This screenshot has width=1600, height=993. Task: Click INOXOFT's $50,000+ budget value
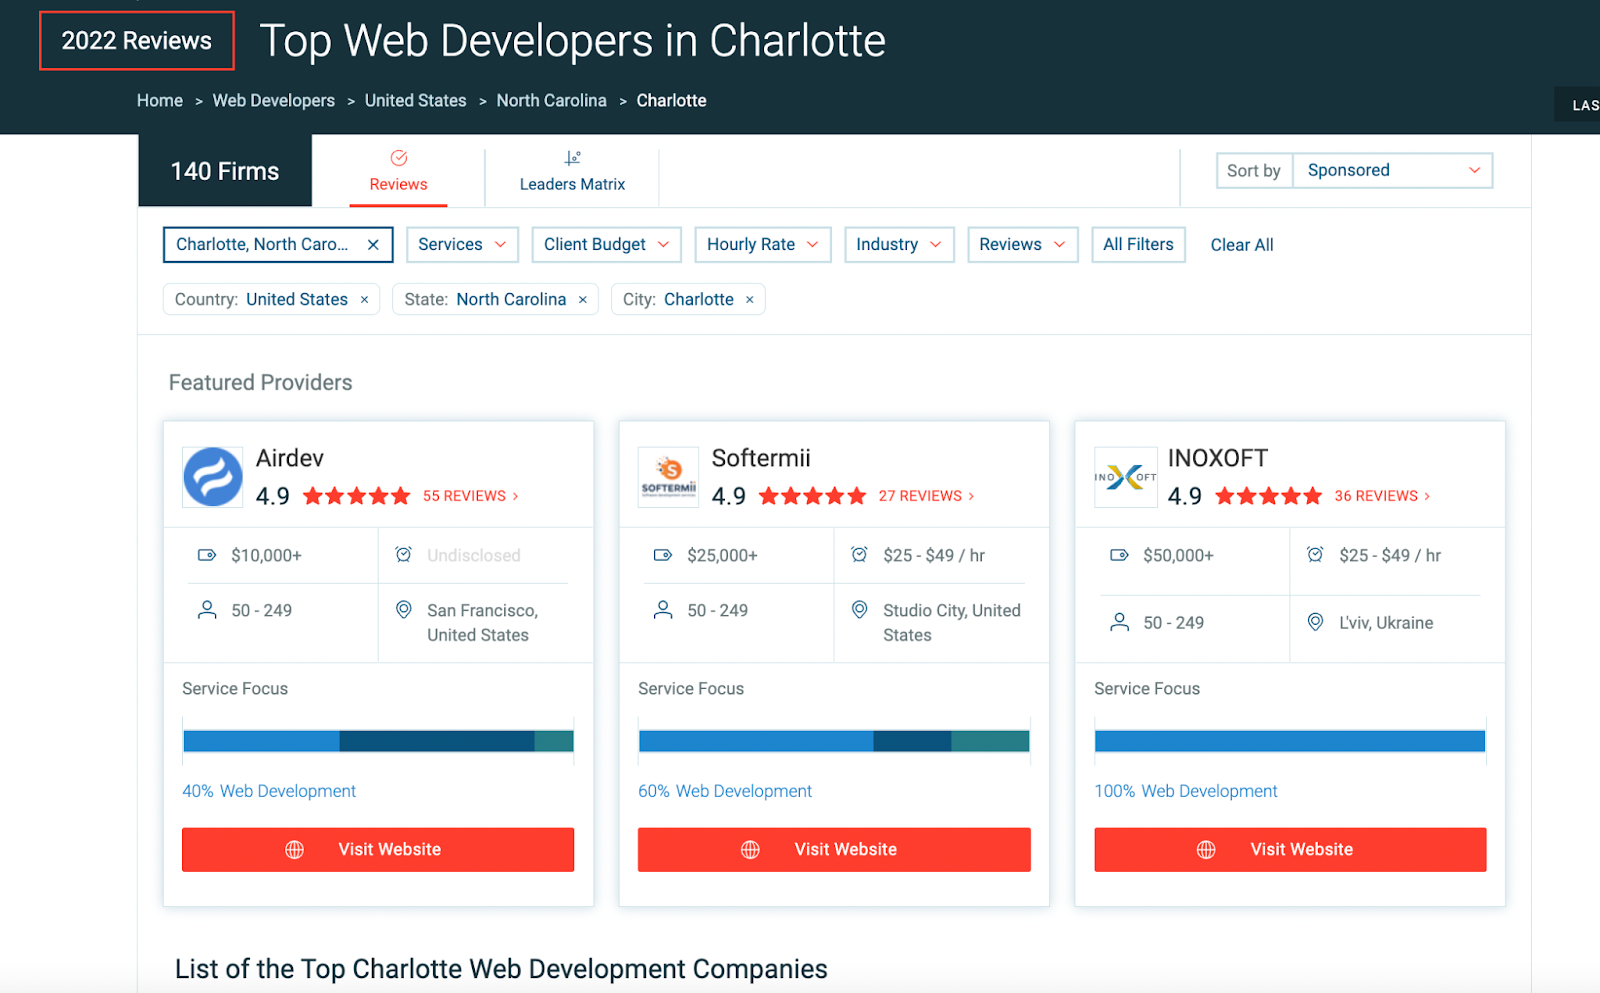tap(1178, 555)
